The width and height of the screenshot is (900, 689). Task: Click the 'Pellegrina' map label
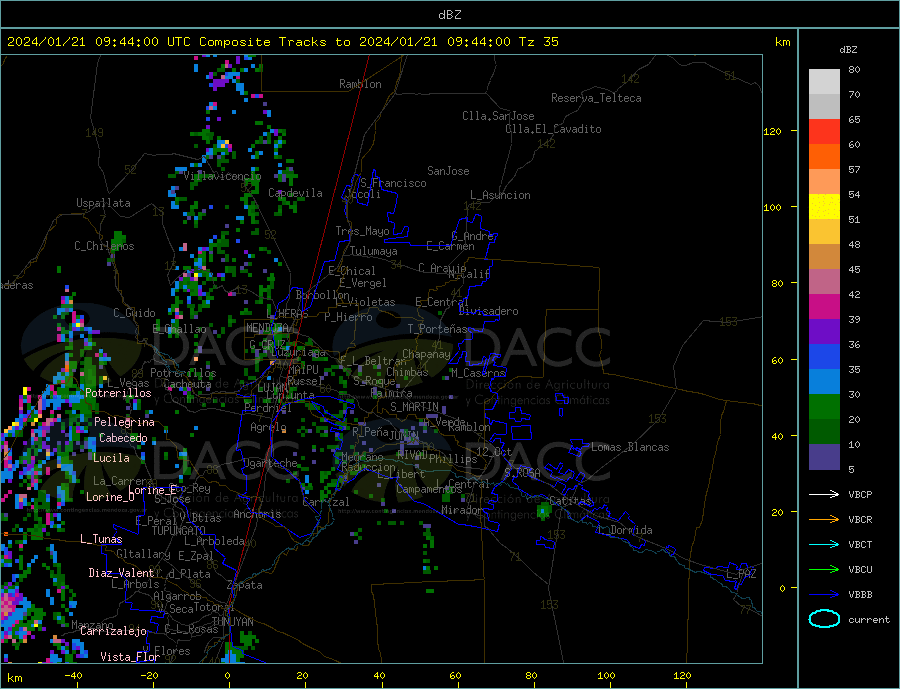click(125, 422)
